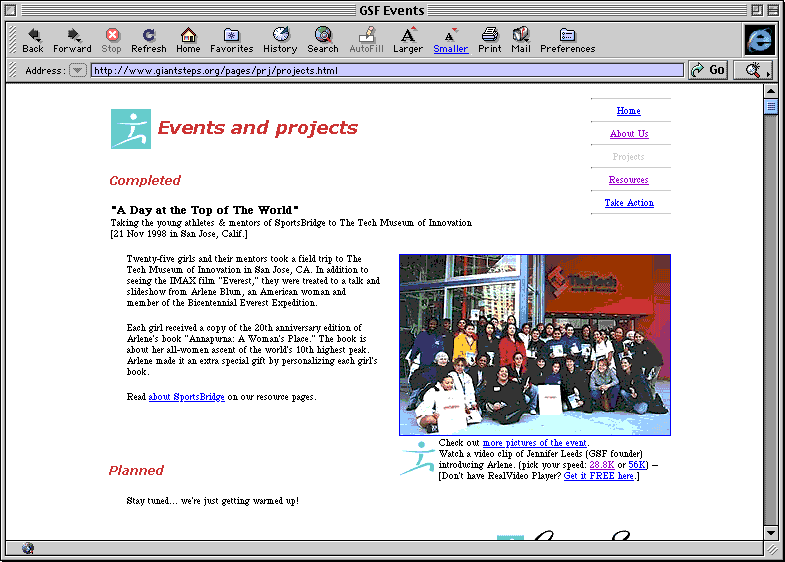Click the Go button
785x562 pixels.
pyautogui.click(x=708, y=70)
